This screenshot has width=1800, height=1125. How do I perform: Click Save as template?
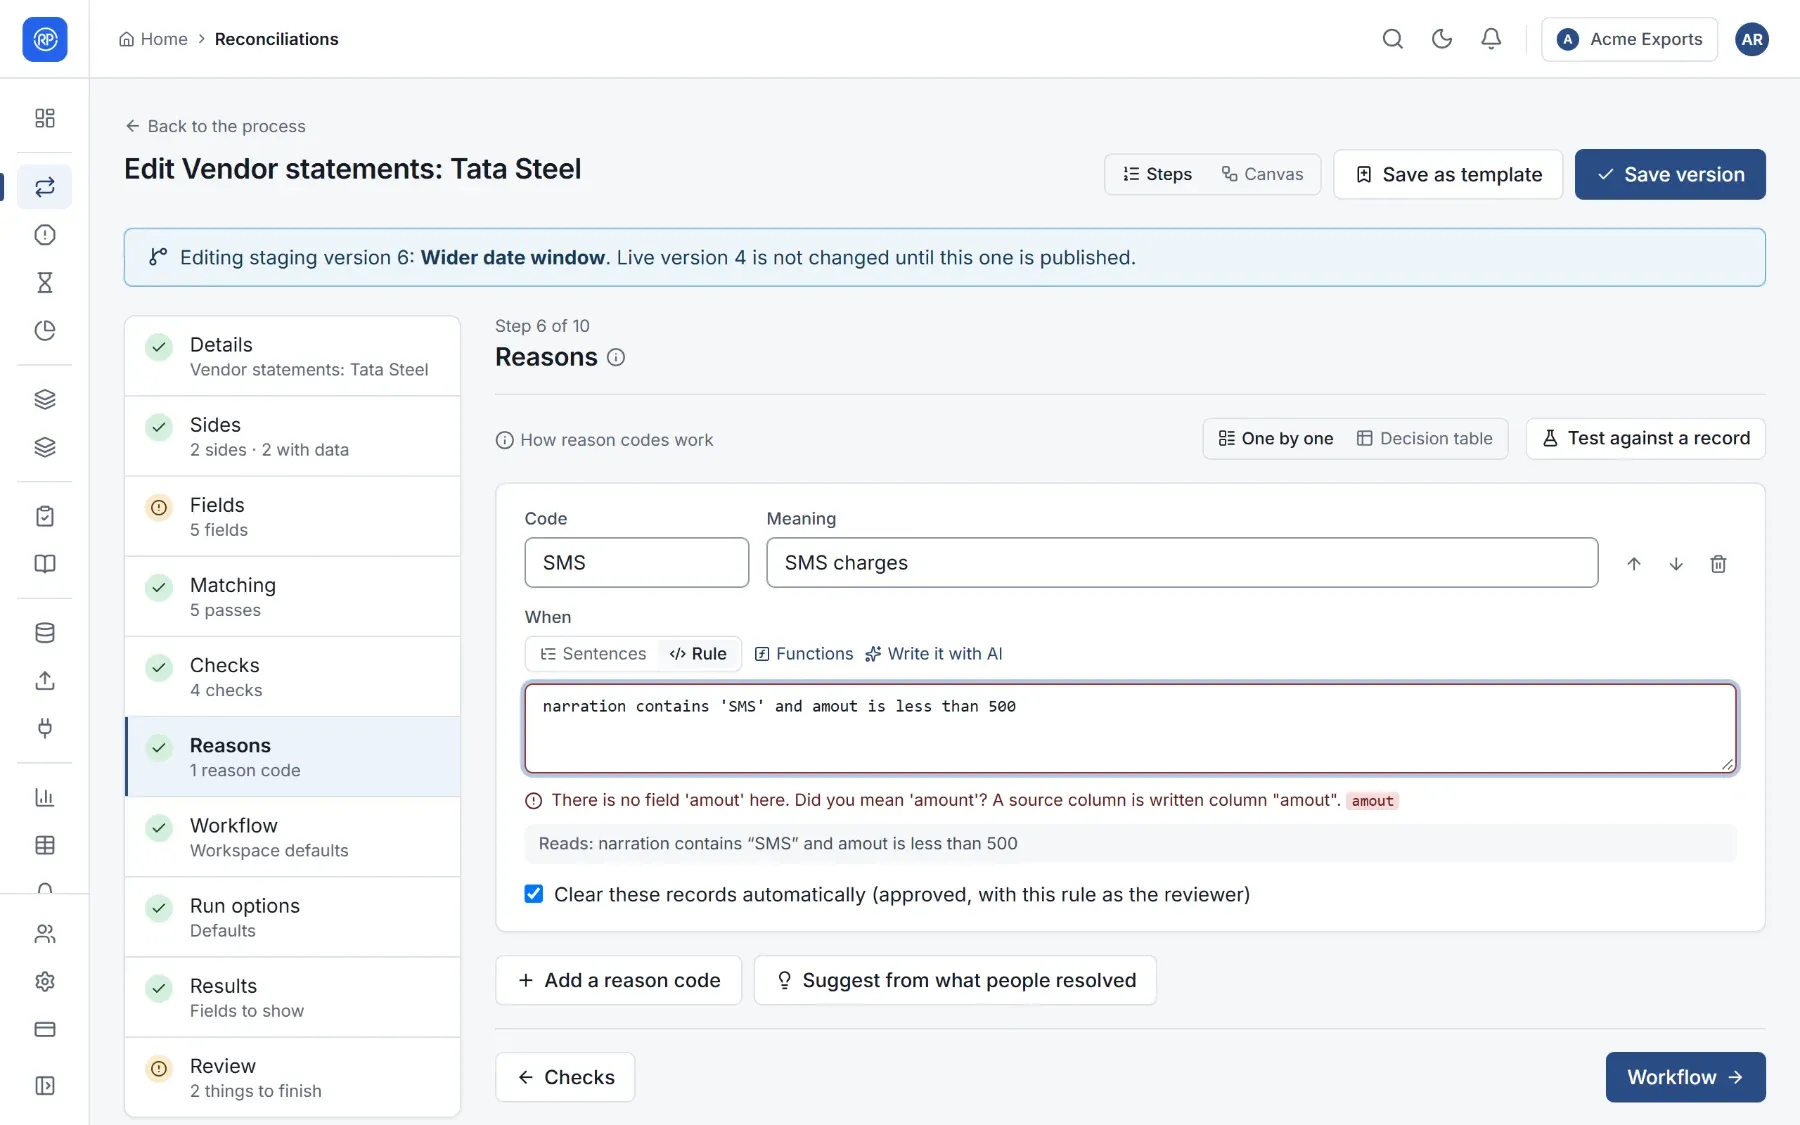(1448, 174)
